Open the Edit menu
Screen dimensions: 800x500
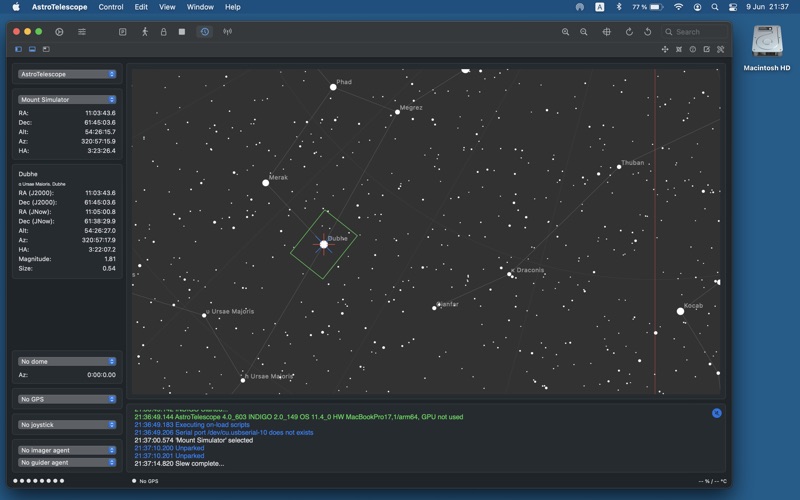(x=141, y=7)
